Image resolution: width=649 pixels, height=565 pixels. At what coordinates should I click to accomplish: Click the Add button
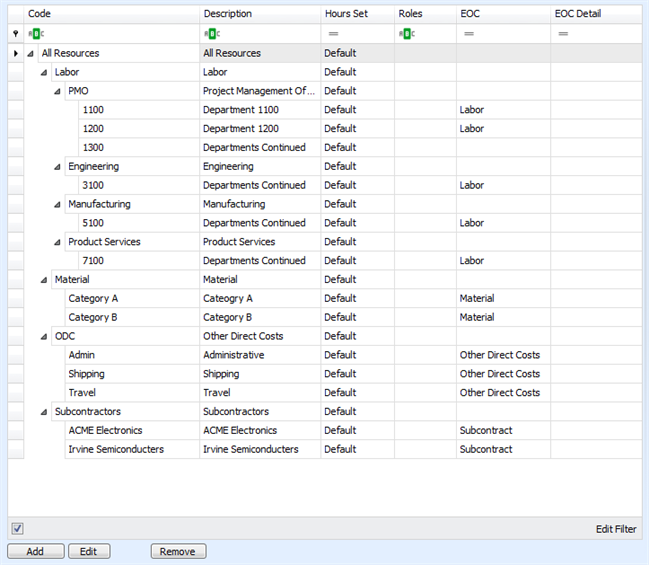(35, 551)
